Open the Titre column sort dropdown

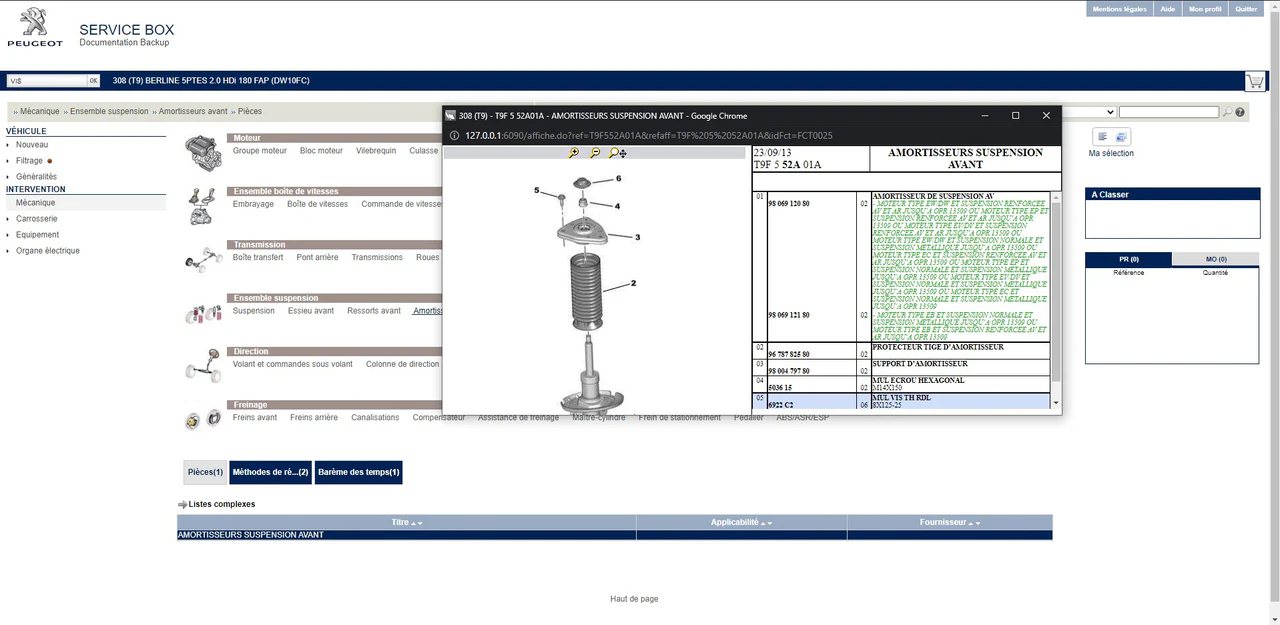418,522
